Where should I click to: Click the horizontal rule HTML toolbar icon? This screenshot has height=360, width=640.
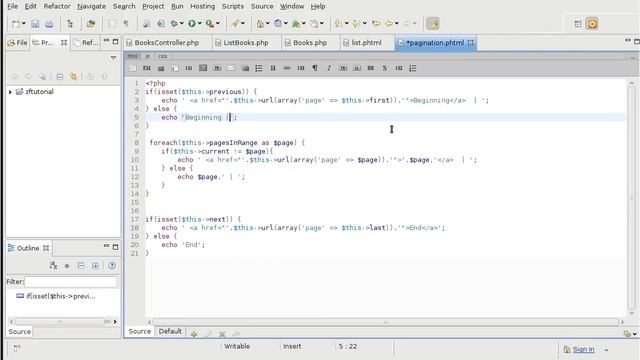(x=287, y=68)
